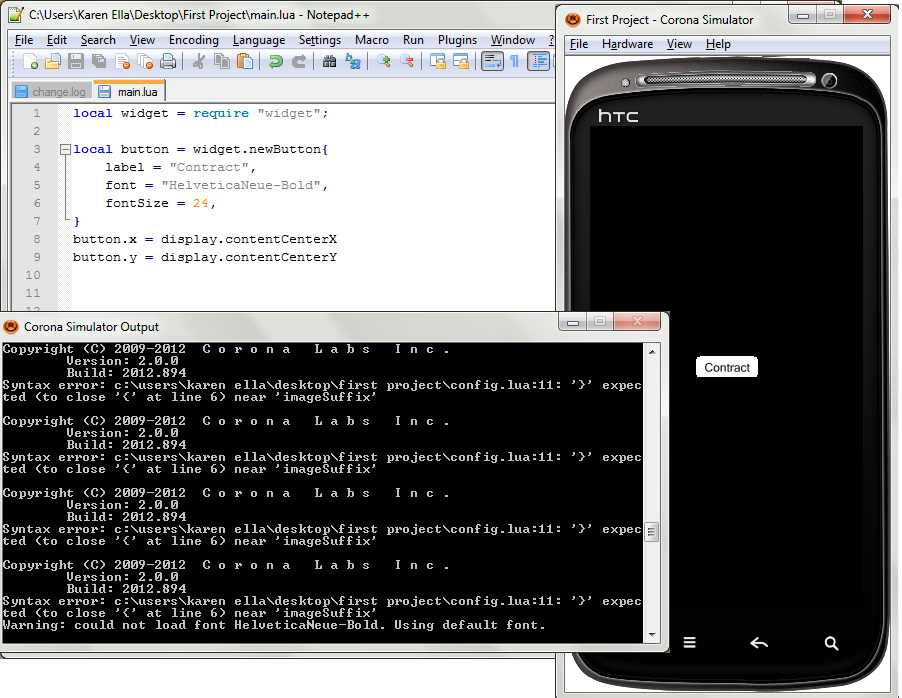Click the Notepad++ title bar icon
Screen dimensions: 902x698
point(16,15)
